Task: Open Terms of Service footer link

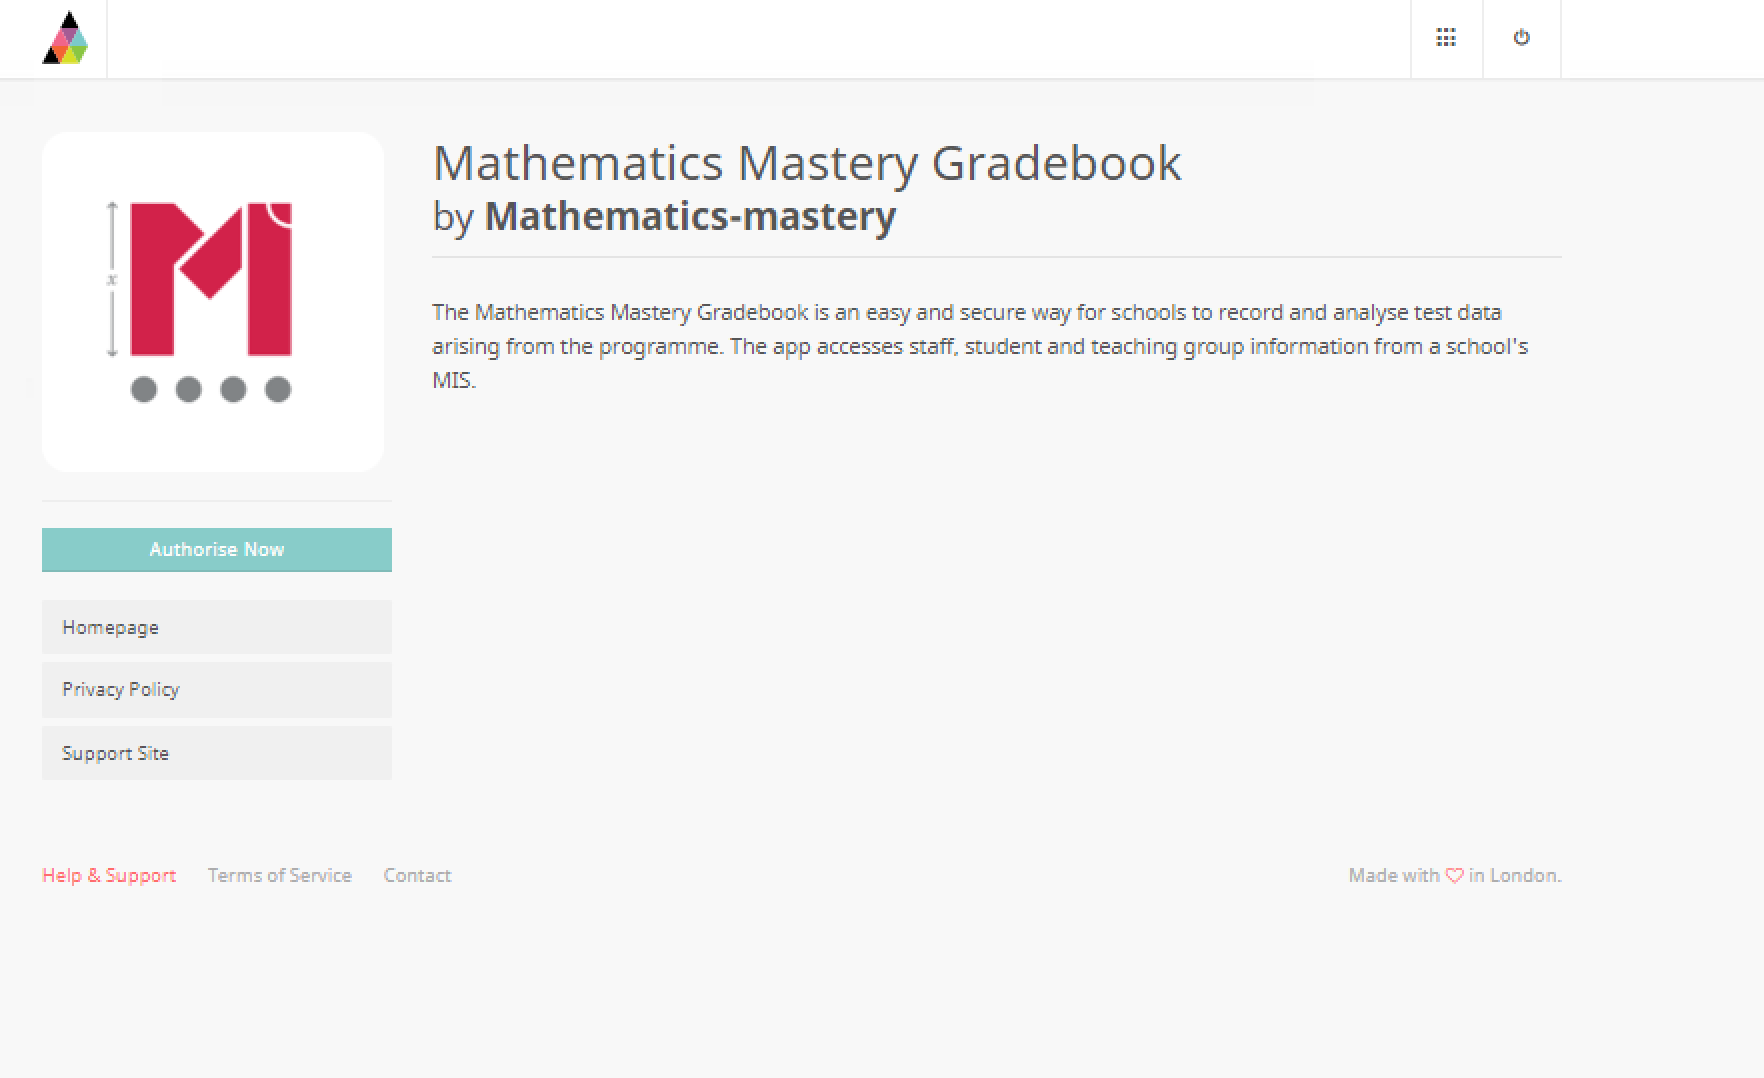Action: click(x=280, y=875)
